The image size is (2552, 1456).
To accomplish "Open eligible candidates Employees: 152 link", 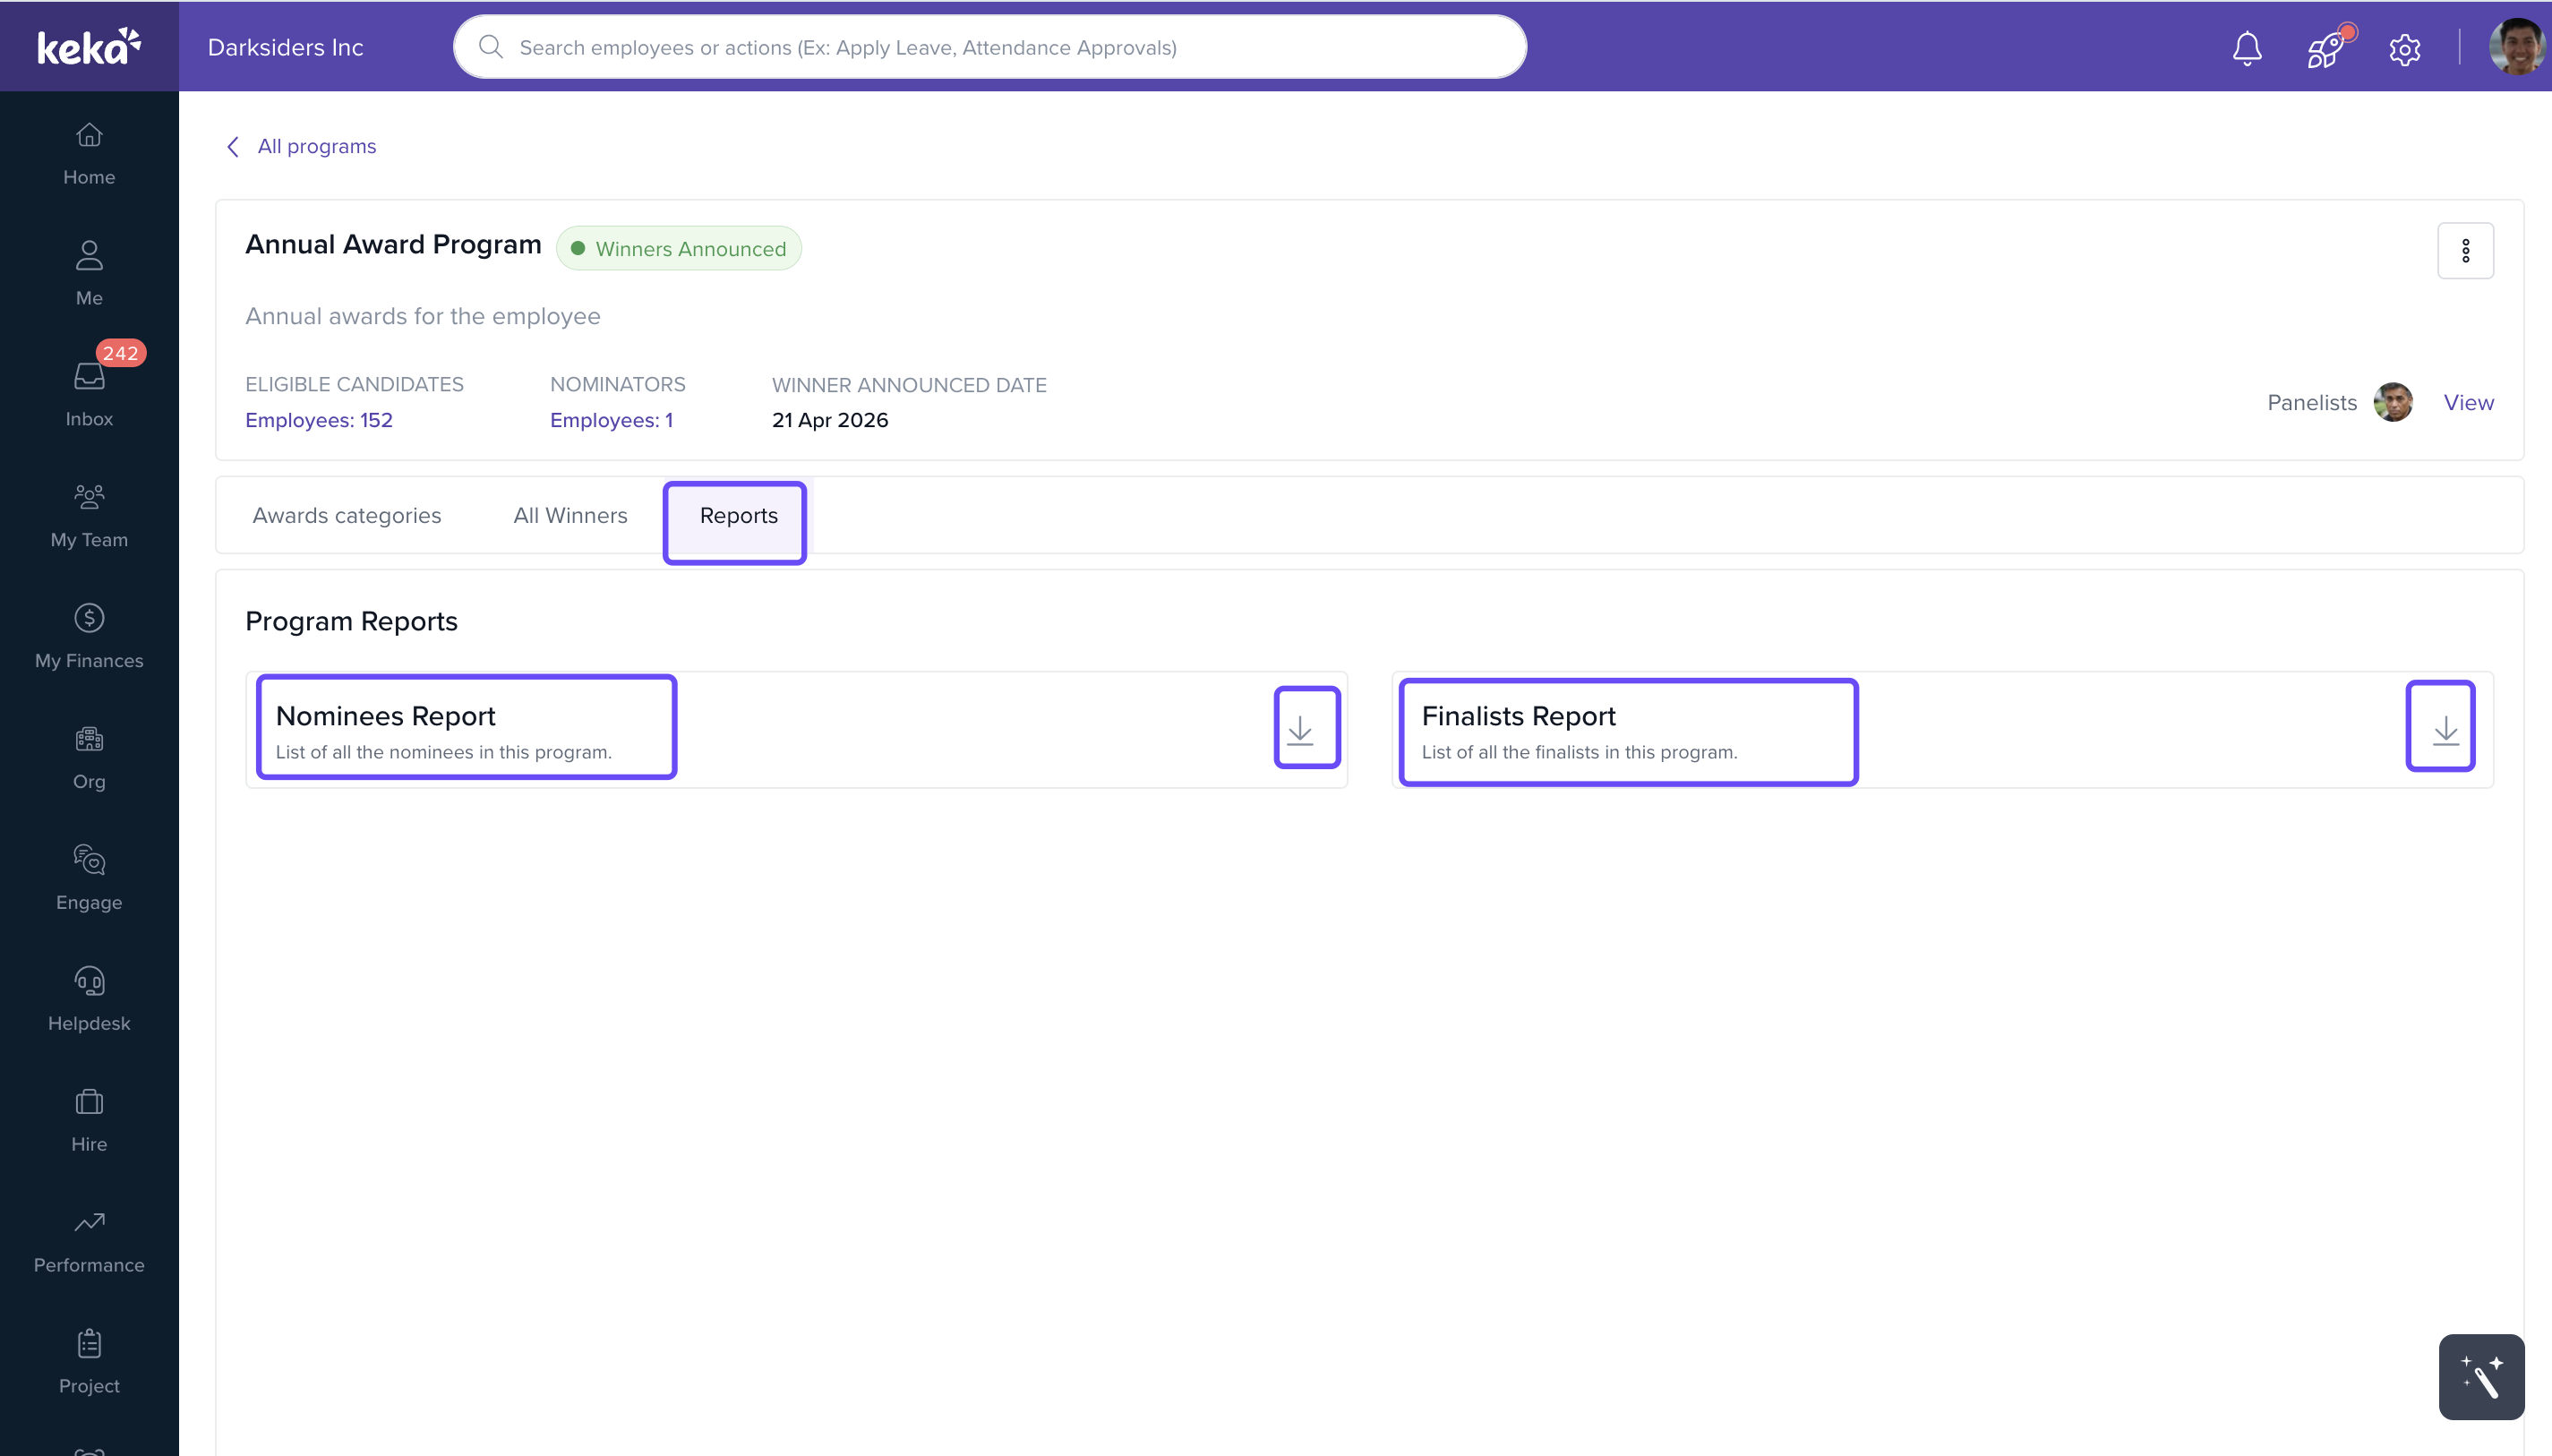I will click(x=319, y=420).
